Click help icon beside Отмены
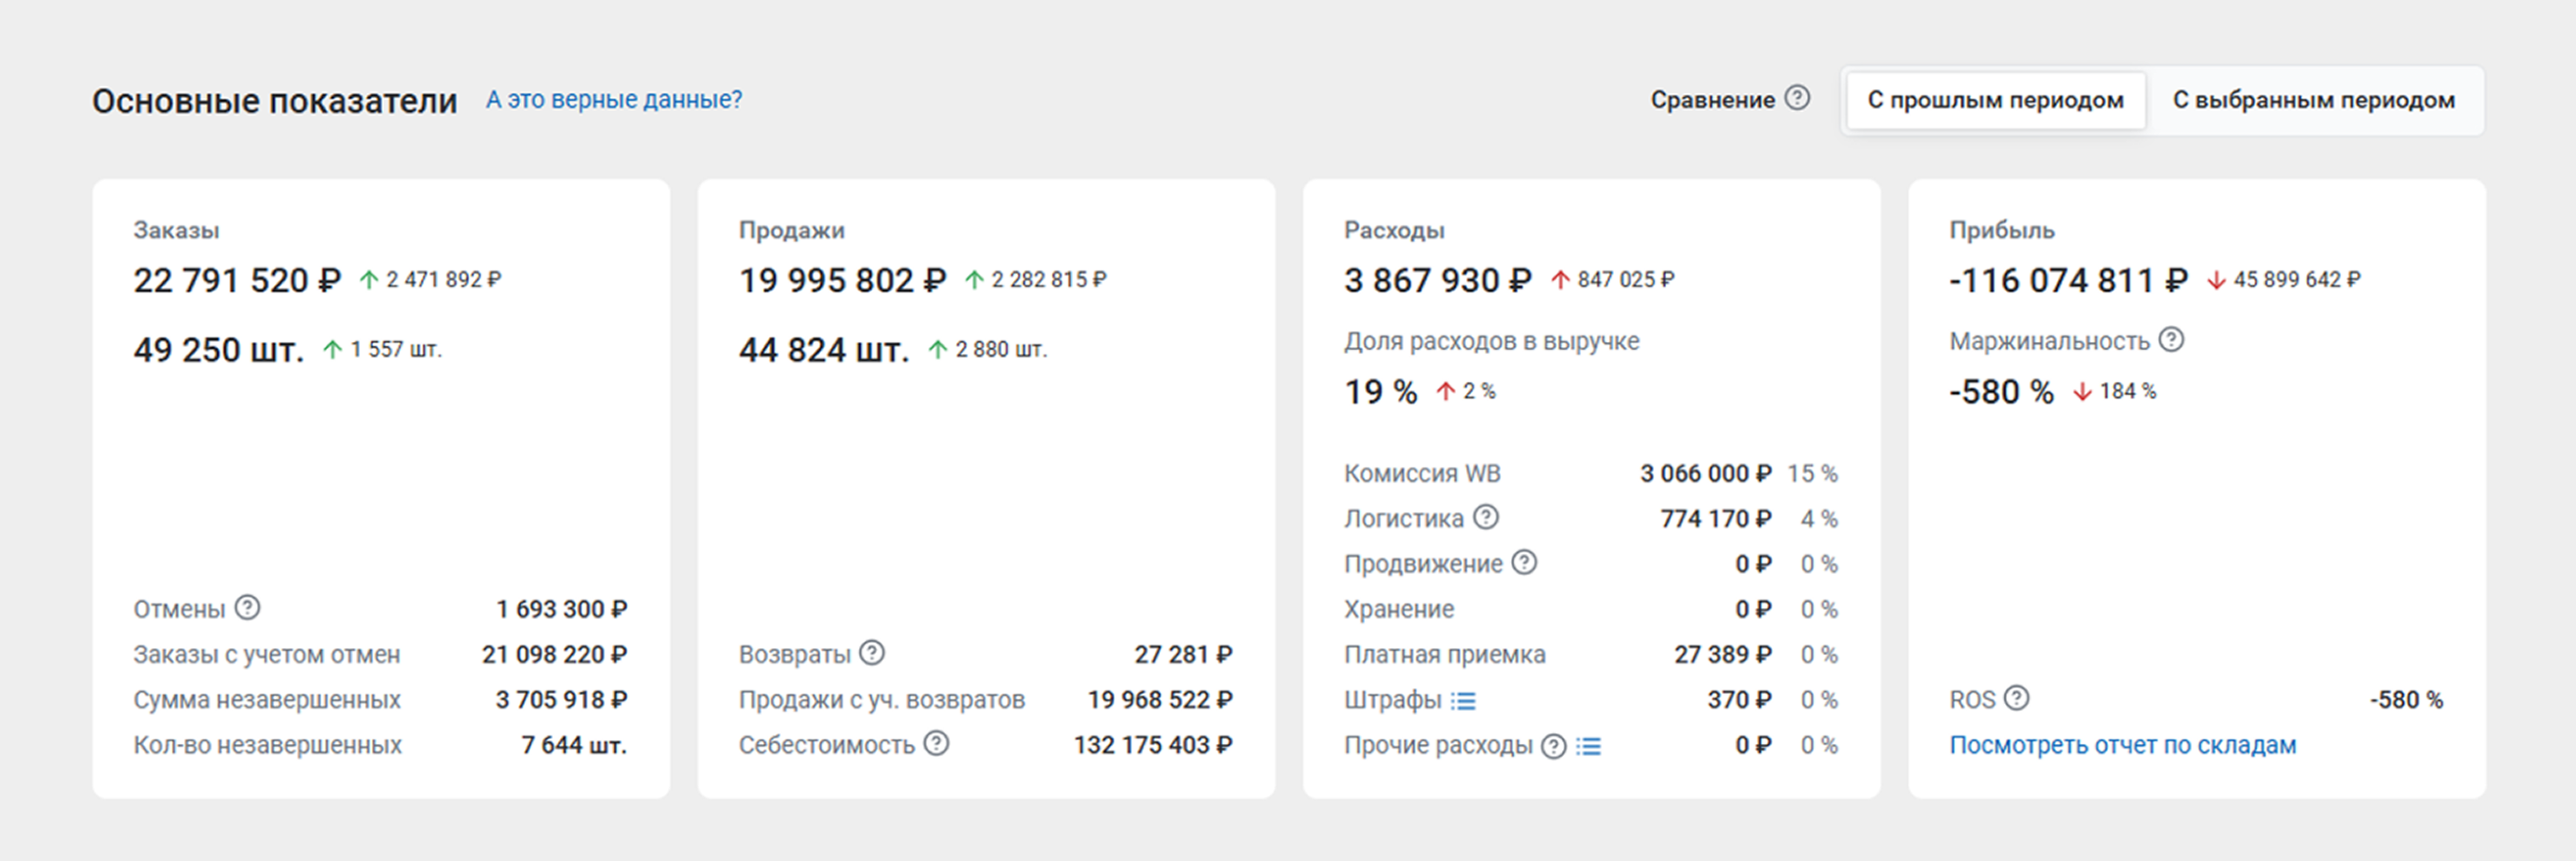This screenshot has height=861, width=2576. click(247, 607)
